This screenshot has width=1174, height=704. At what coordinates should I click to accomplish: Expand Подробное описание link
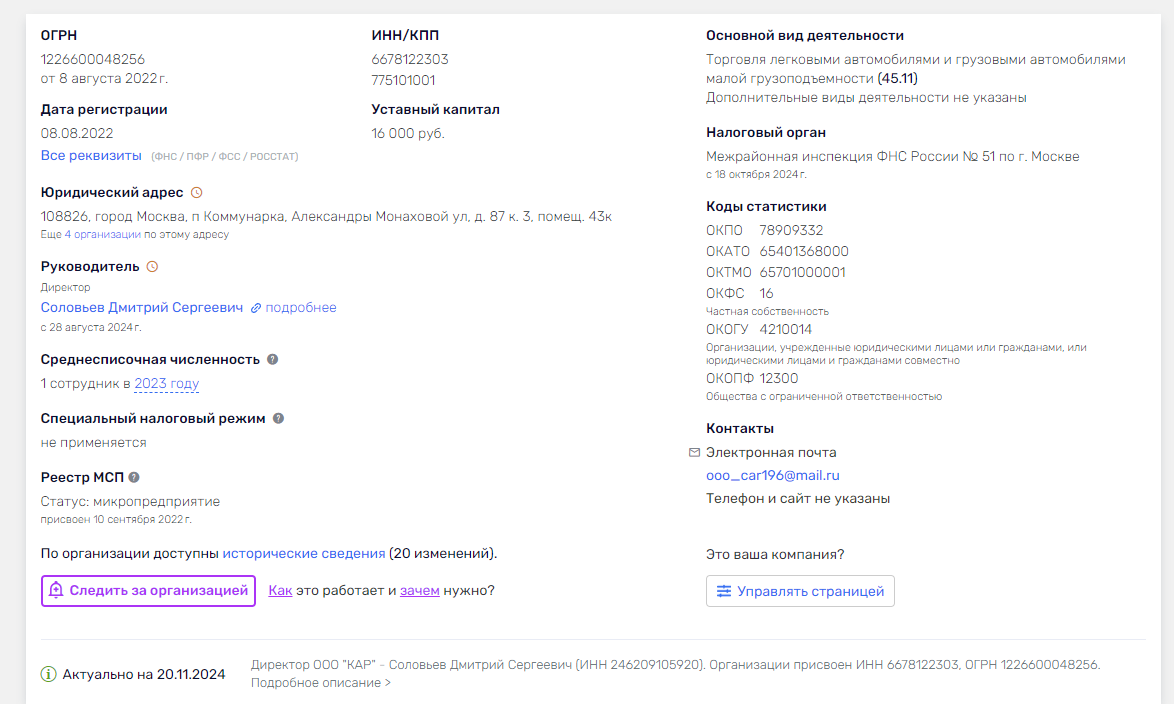coord(320,683)
